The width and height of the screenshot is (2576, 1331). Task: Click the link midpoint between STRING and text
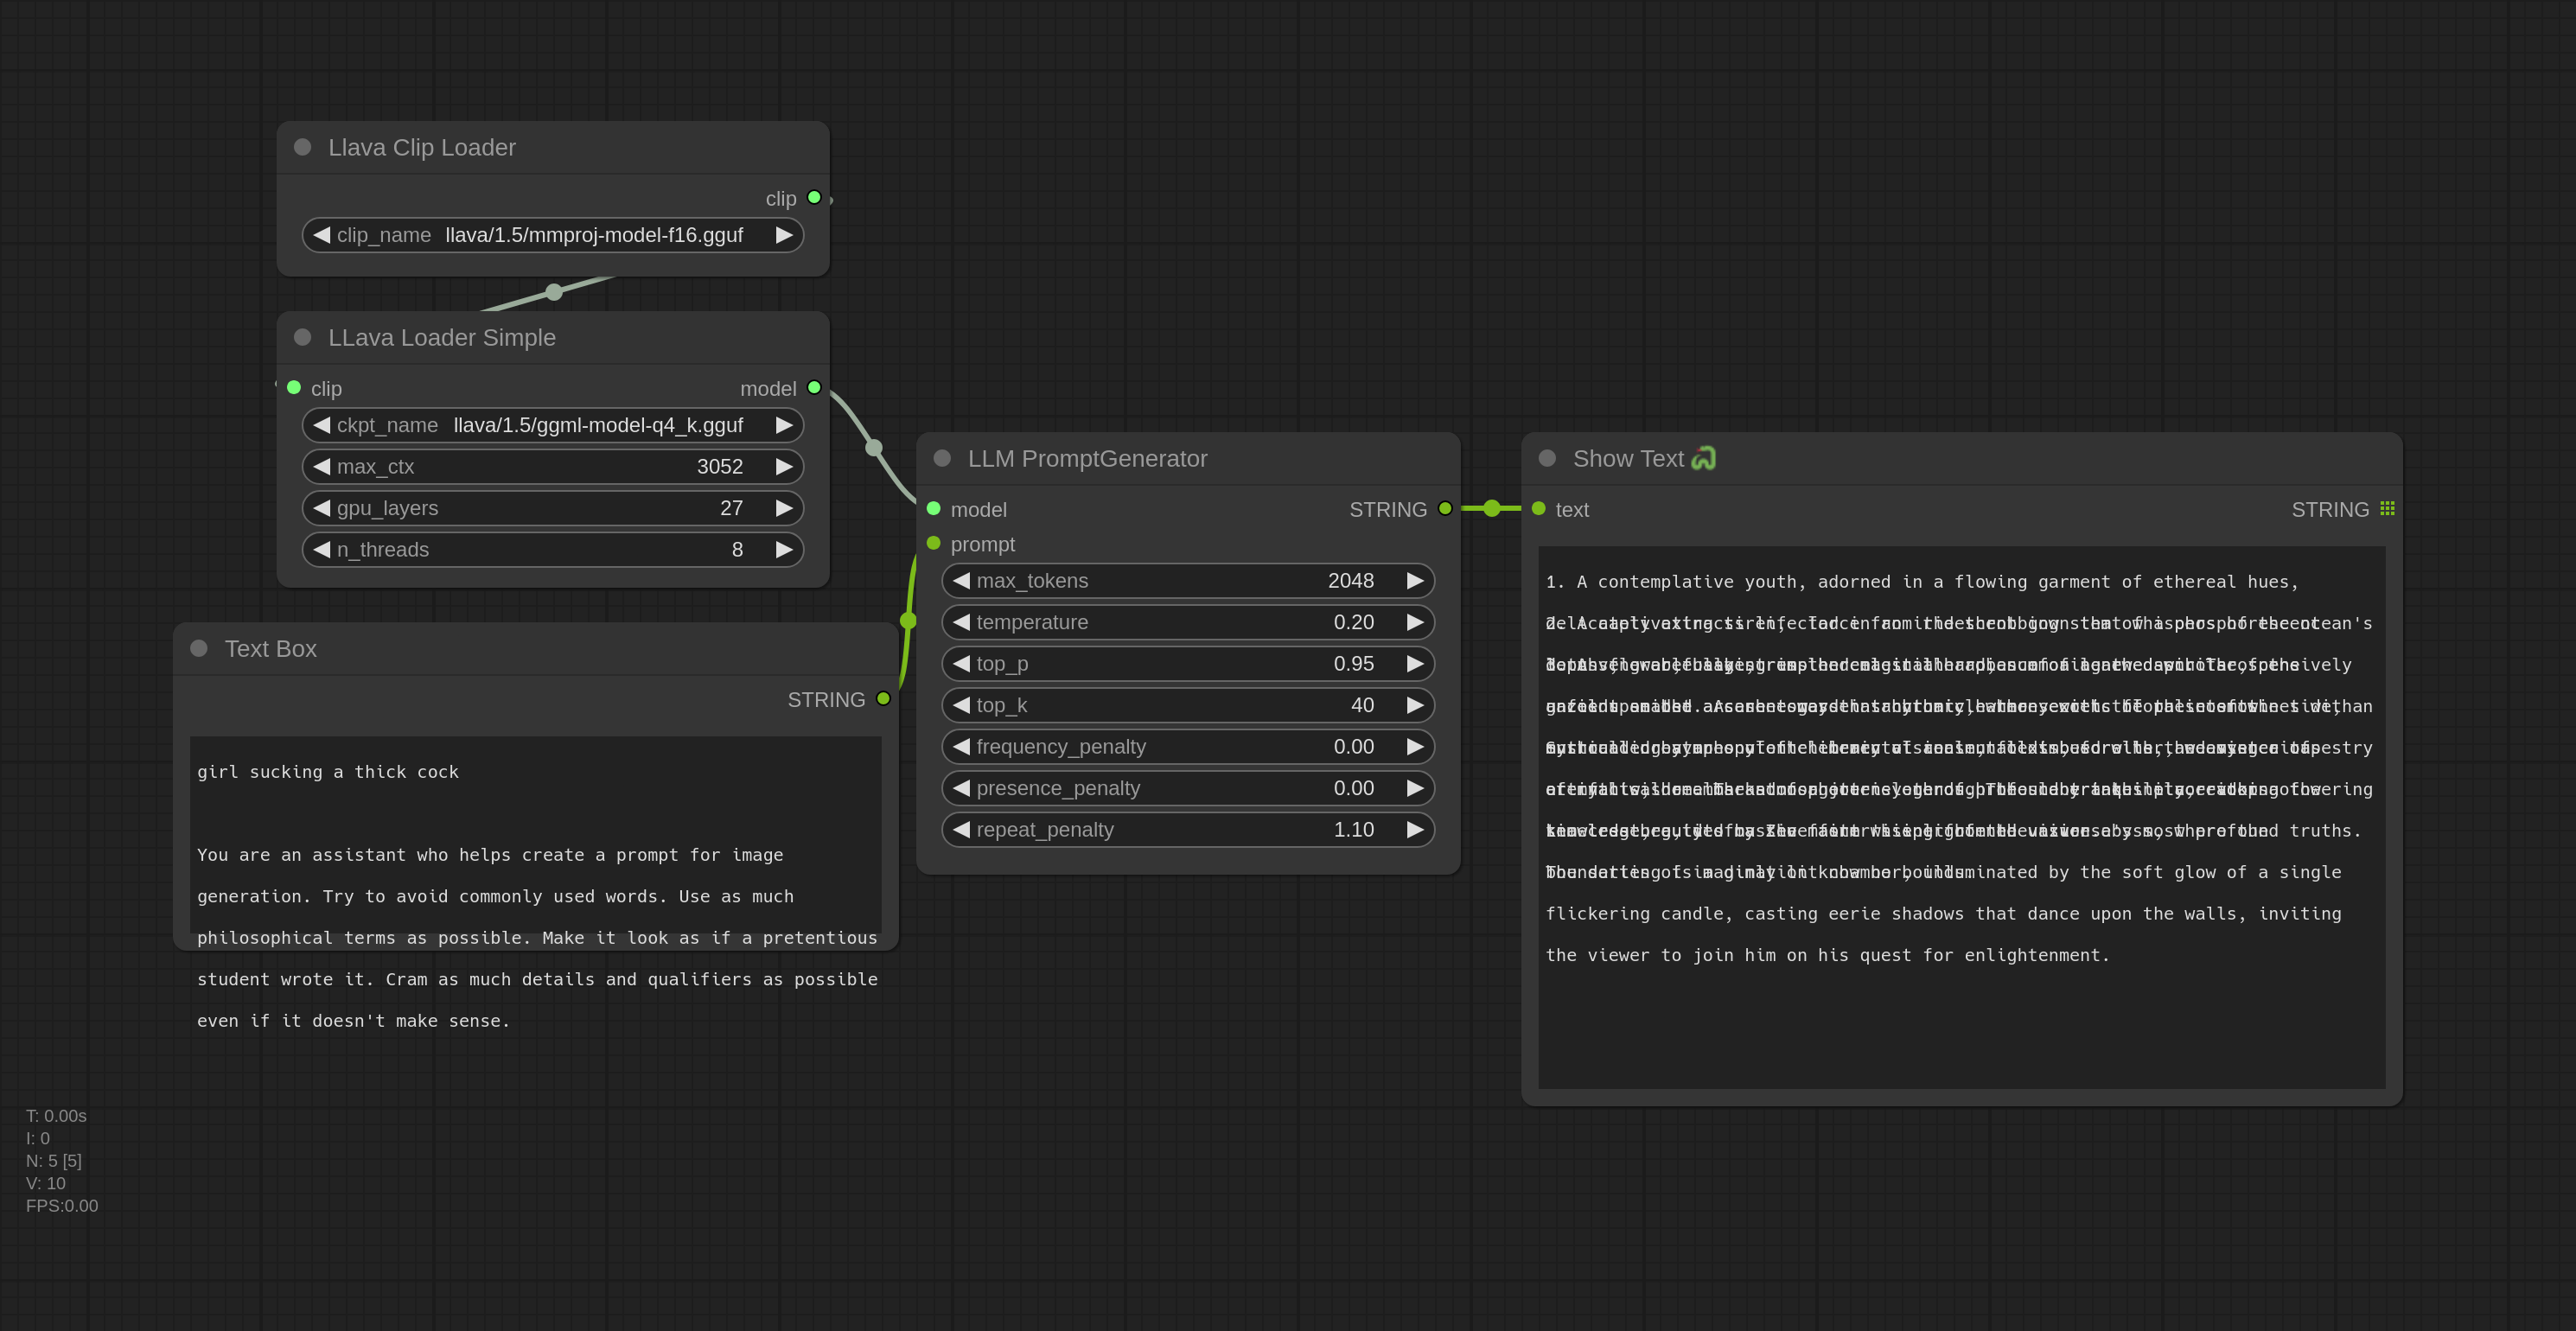tap(1492, 508)
